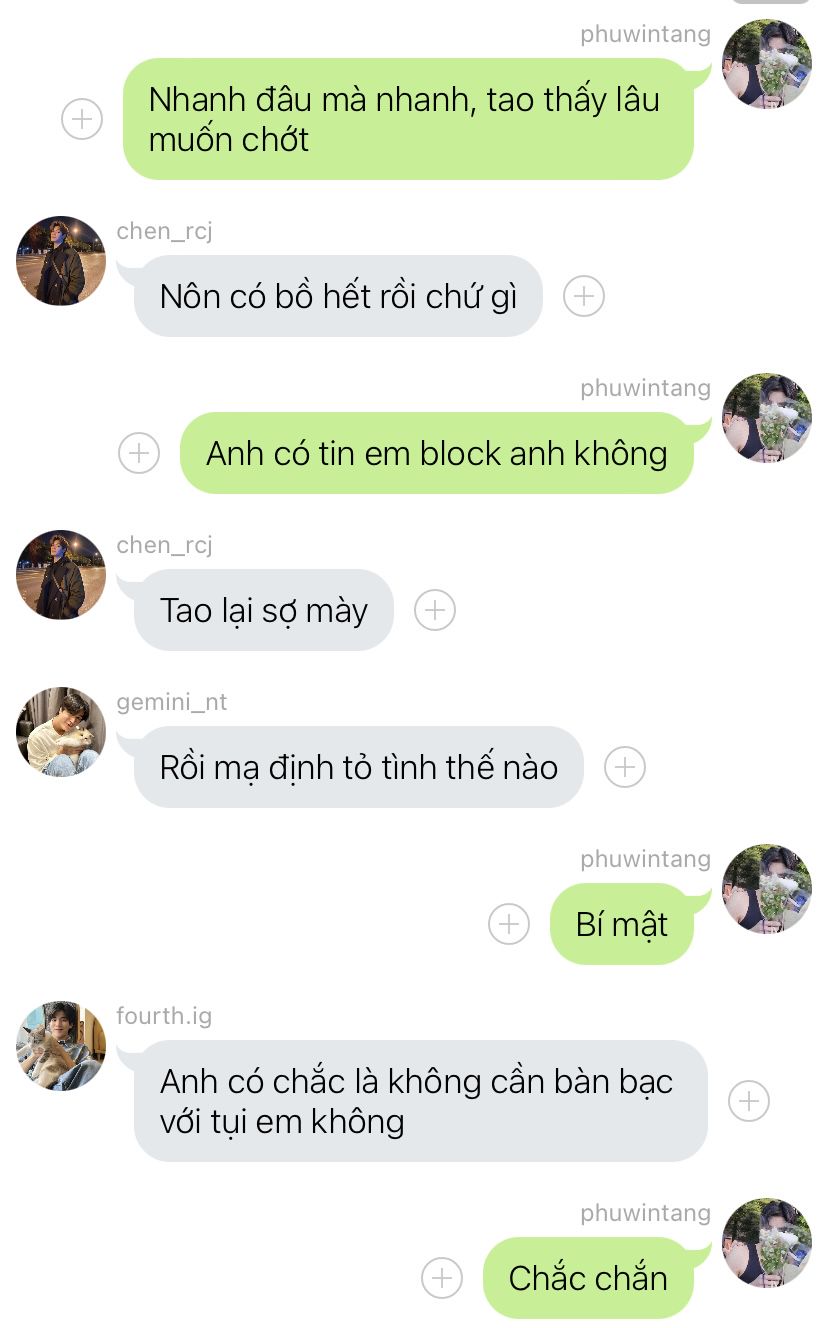
Task: Select the green "Bí mật" message bubble
Action: point(621,924)
